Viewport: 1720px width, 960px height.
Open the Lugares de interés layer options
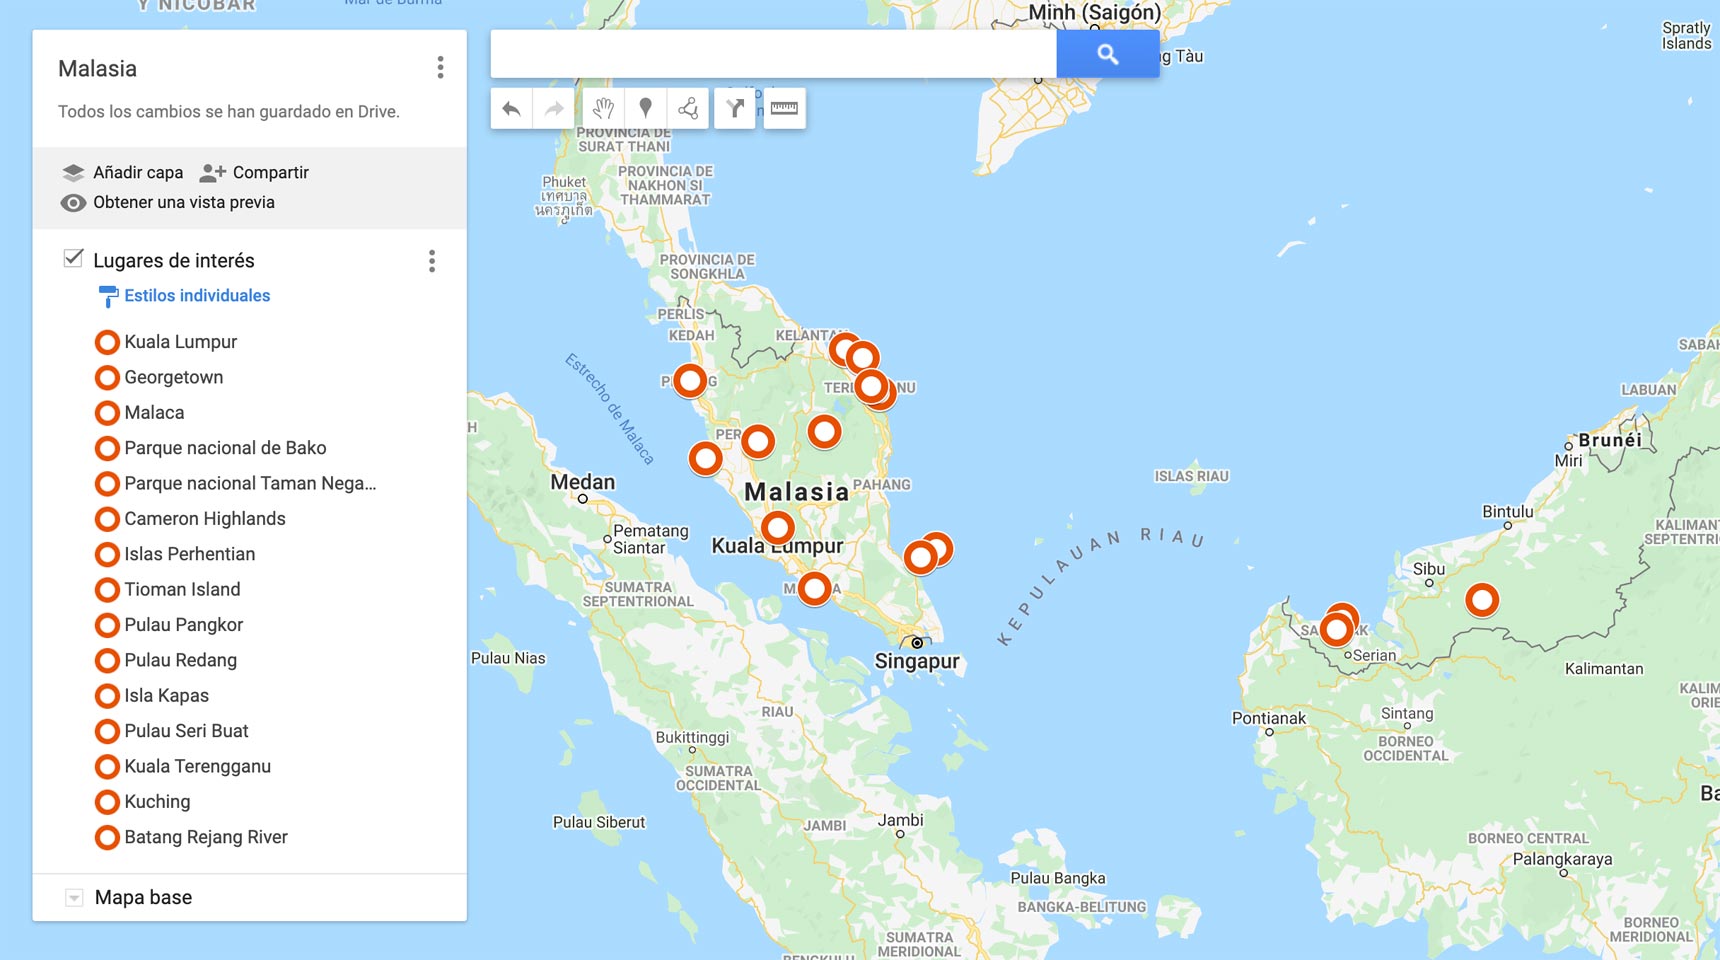coord(432,261)
